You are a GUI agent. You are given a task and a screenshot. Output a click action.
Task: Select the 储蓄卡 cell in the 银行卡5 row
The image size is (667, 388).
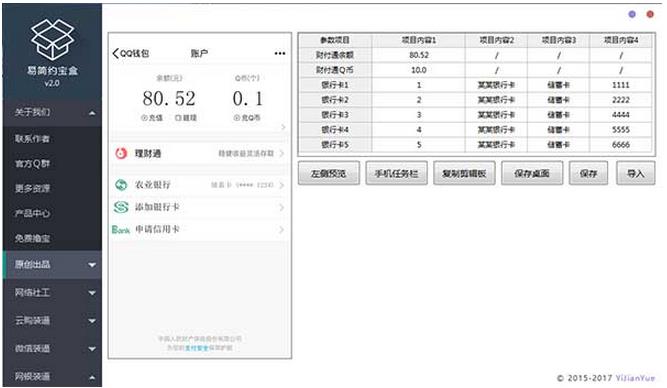[x=559, y=145]
